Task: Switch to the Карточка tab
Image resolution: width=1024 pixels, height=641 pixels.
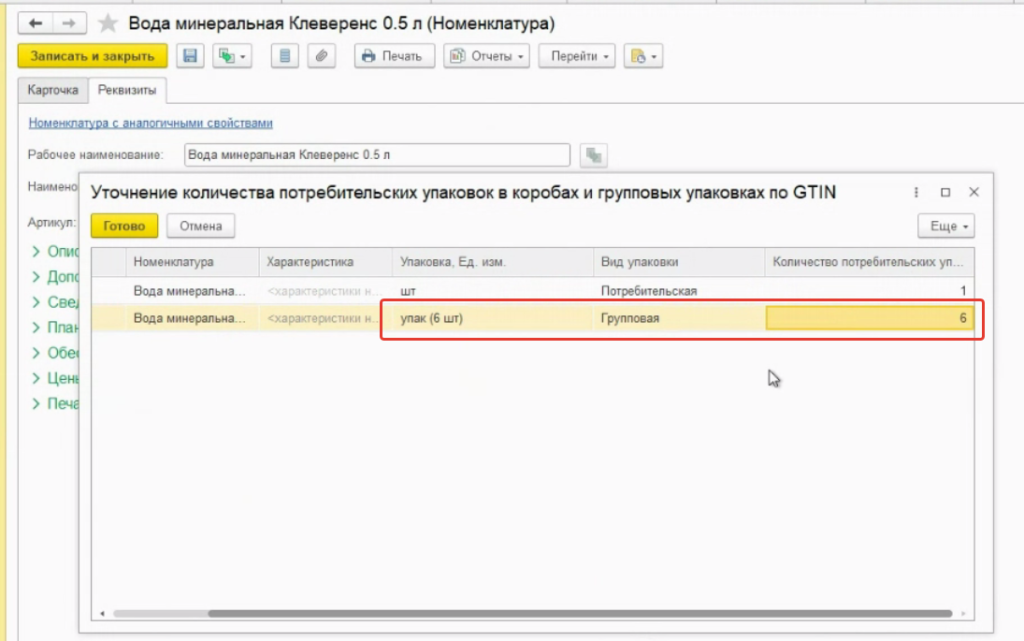Action: click(53, 90)
